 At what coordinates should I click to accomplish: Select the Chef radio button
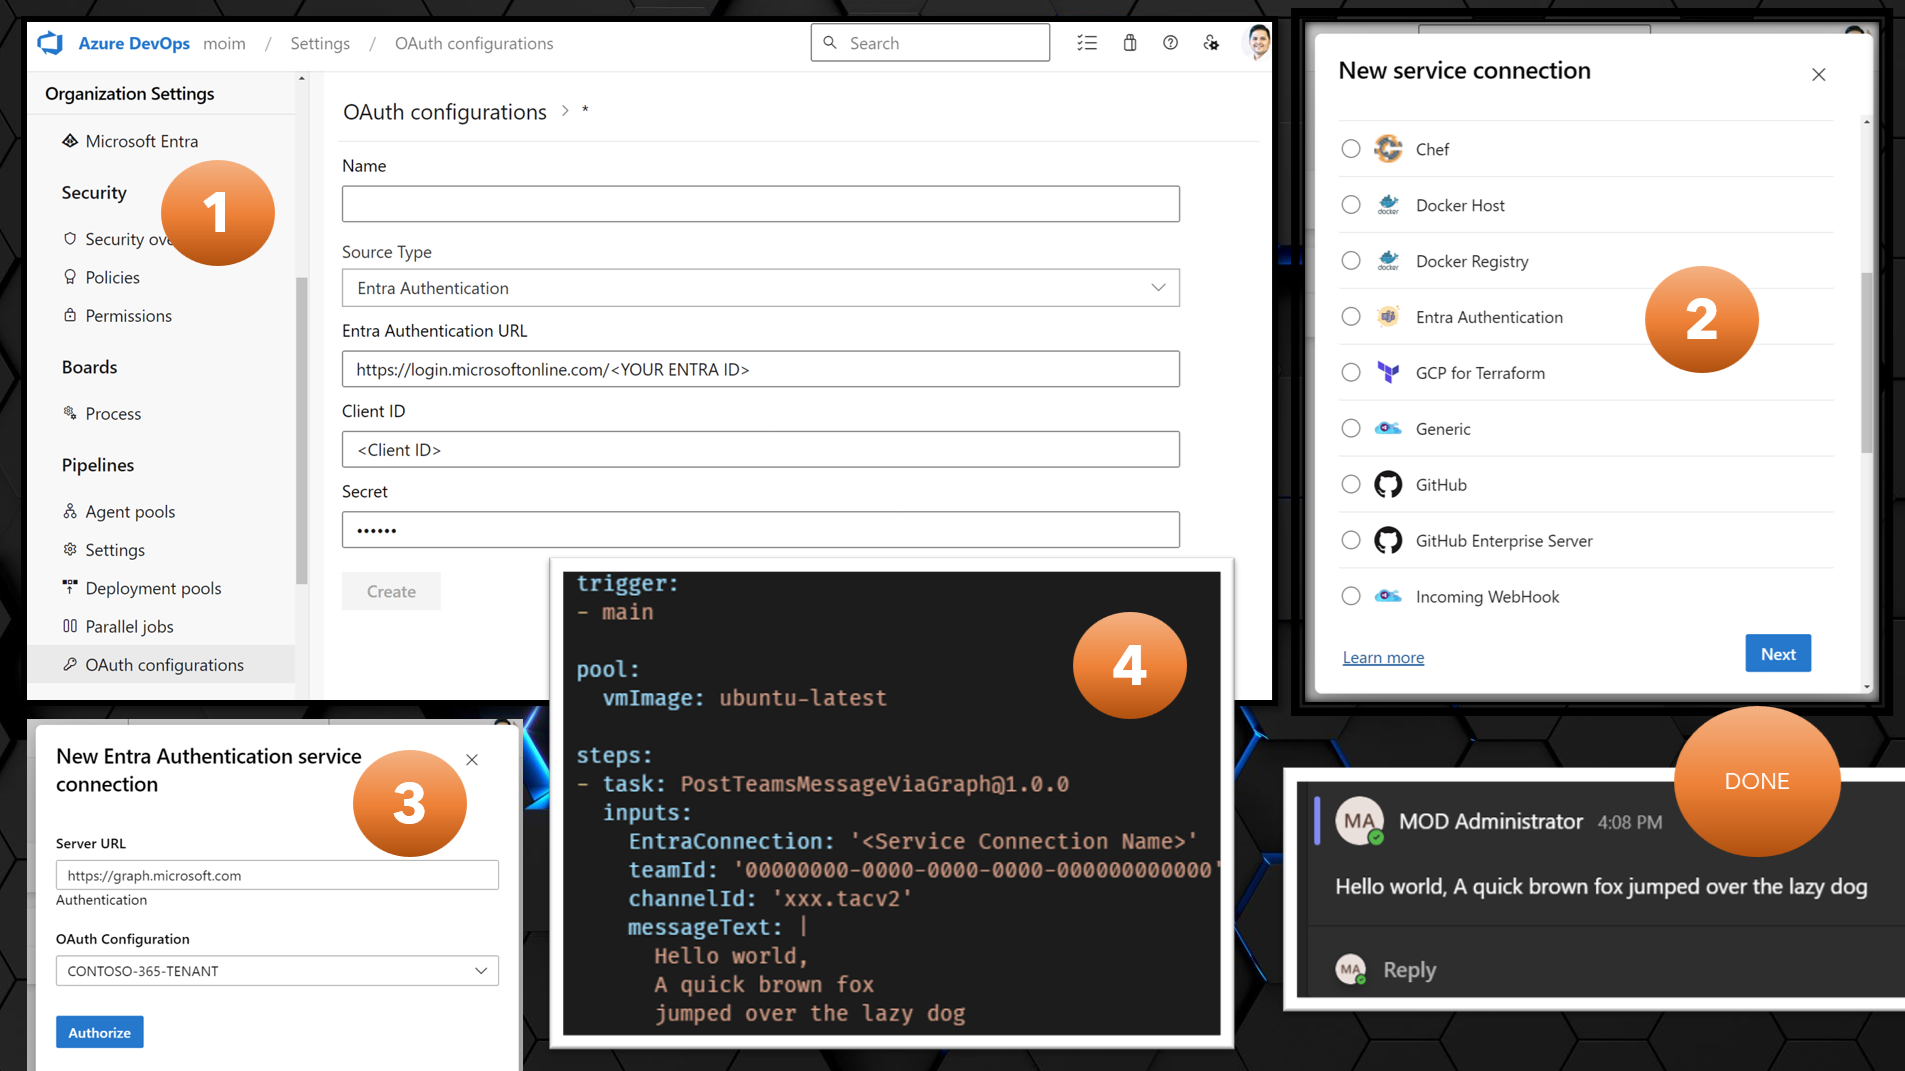tap(1351, 149)
